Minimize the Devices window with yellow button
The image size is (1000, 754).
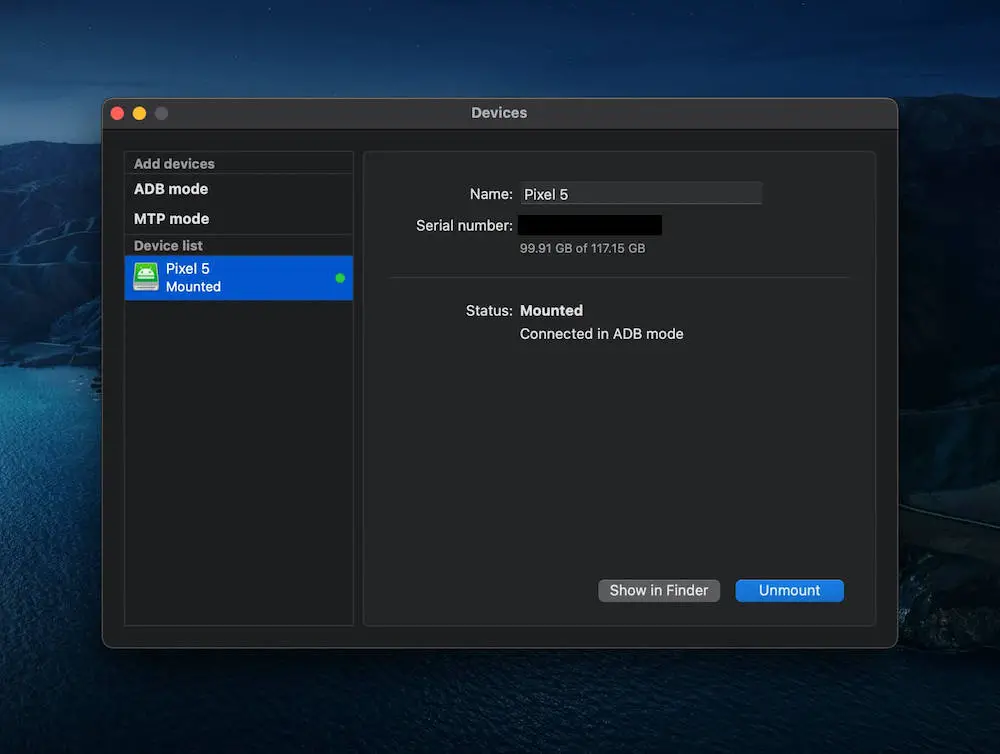[139, 113]
